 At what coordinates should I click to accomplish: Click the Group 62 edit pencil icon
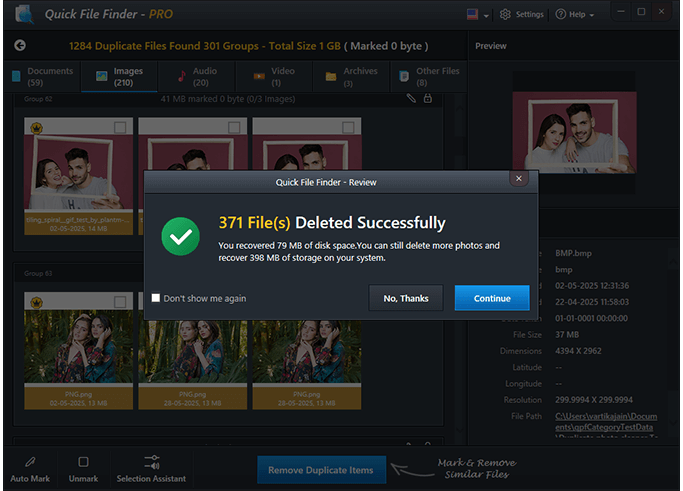point(411,98)
